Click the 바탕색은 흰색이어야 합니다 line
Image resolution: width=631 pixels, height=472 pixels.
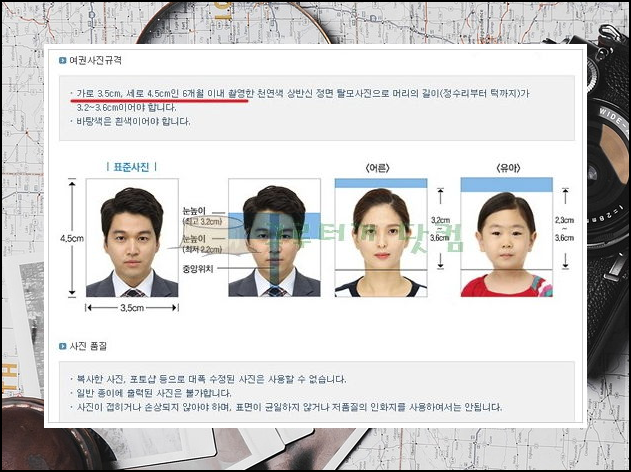point(133,121)
